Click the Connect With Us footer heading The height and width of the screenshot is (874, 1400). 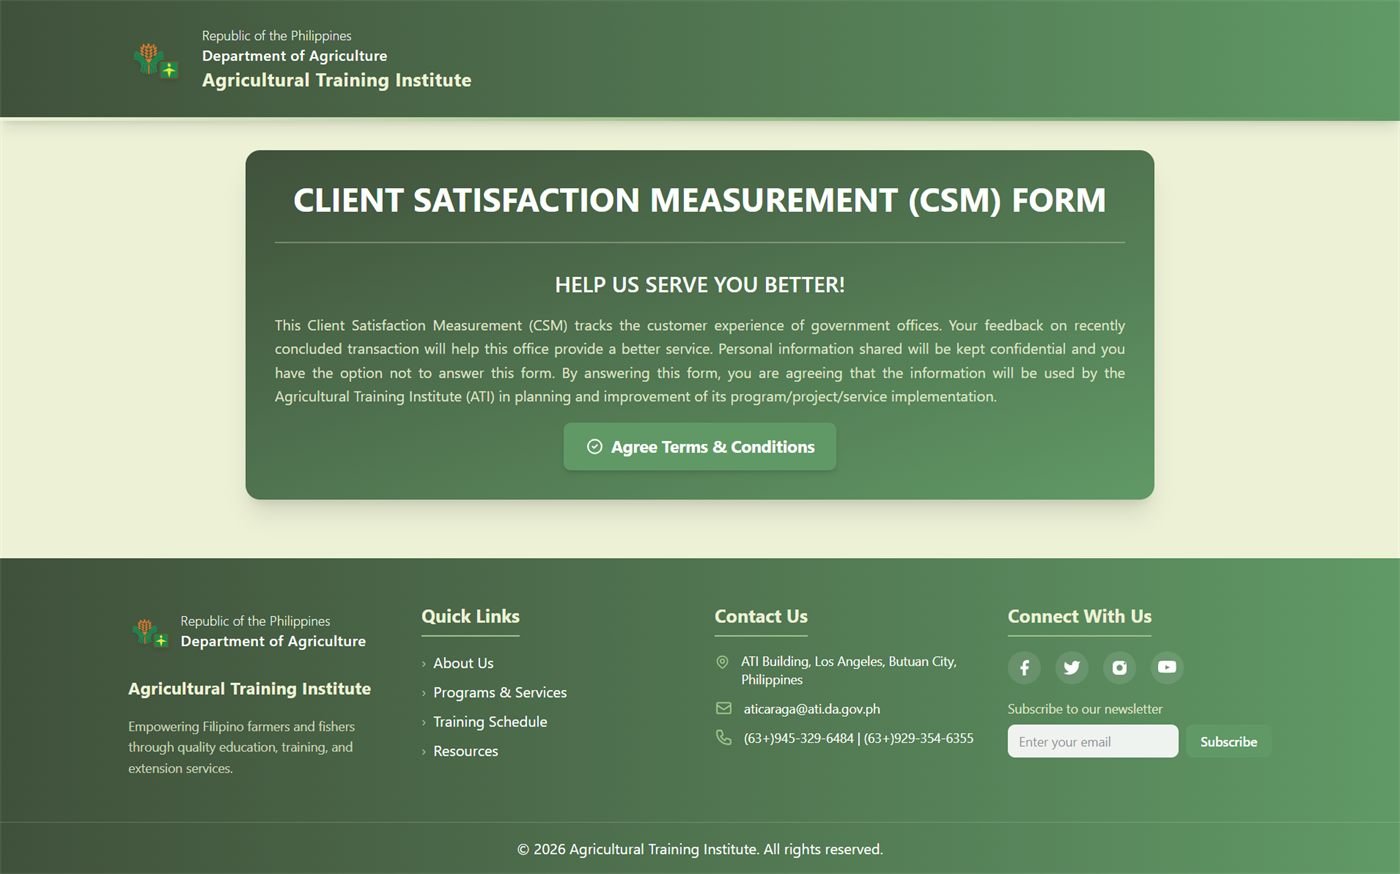point(1079,616)
